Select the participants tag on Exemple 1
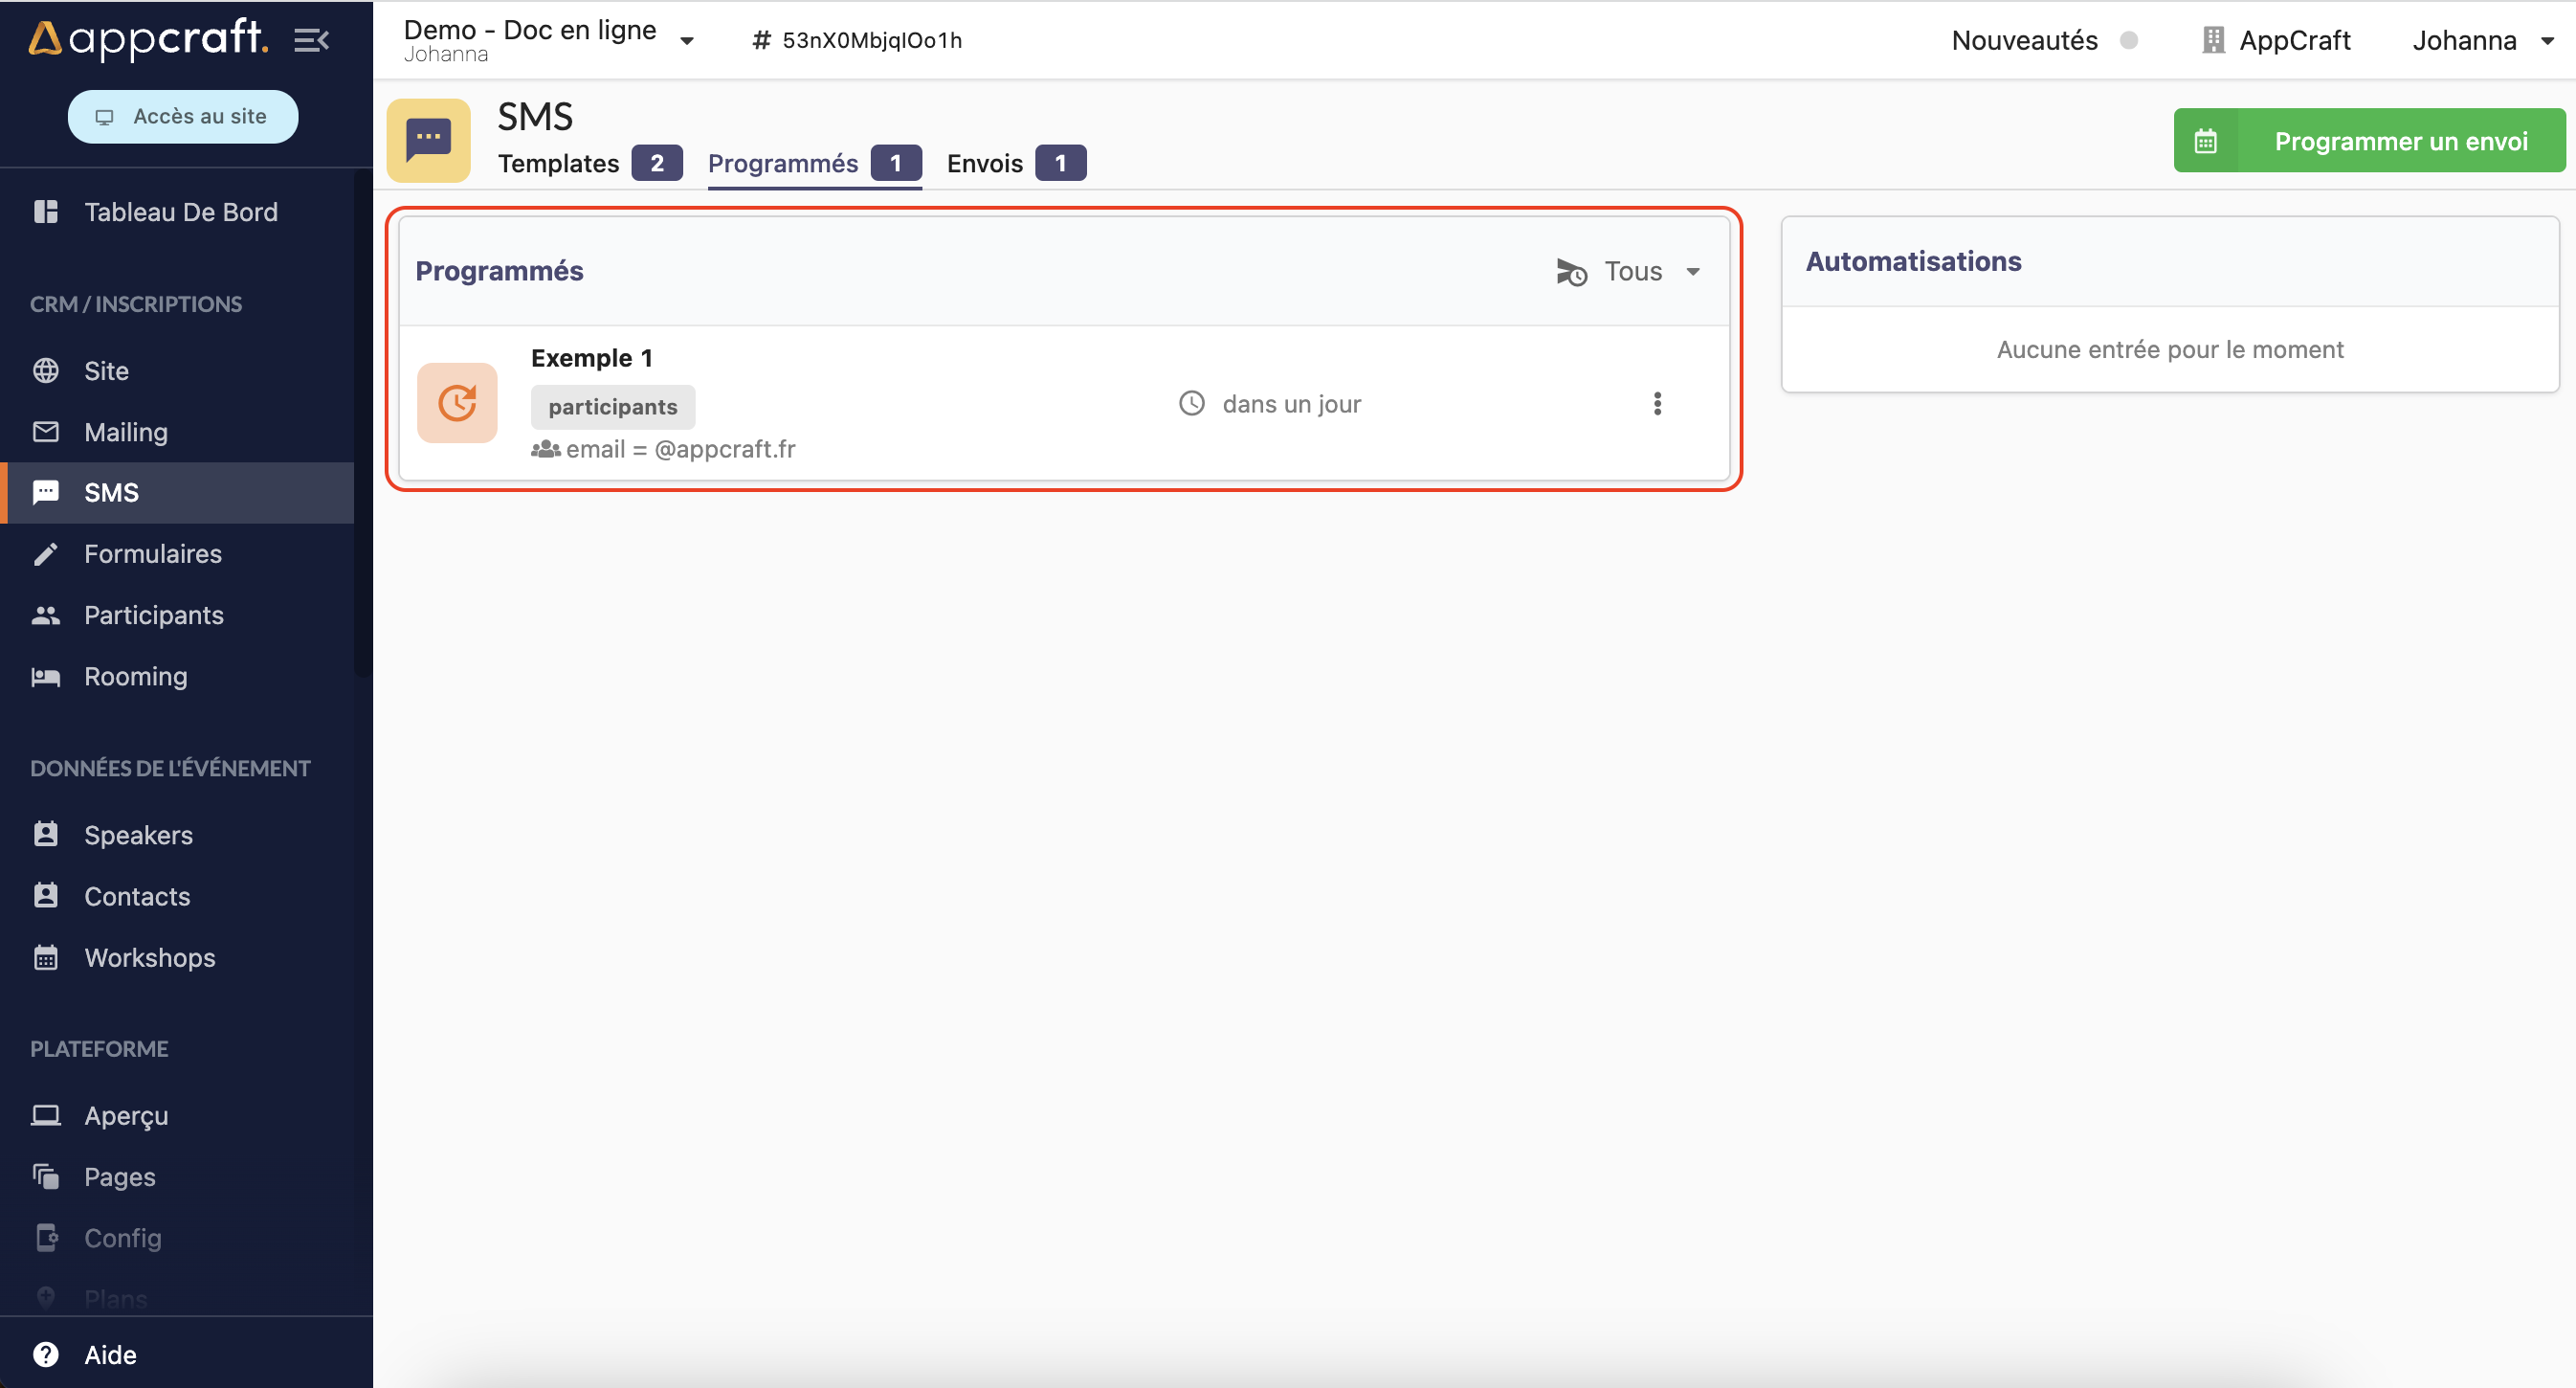 [x=612, y=407]
